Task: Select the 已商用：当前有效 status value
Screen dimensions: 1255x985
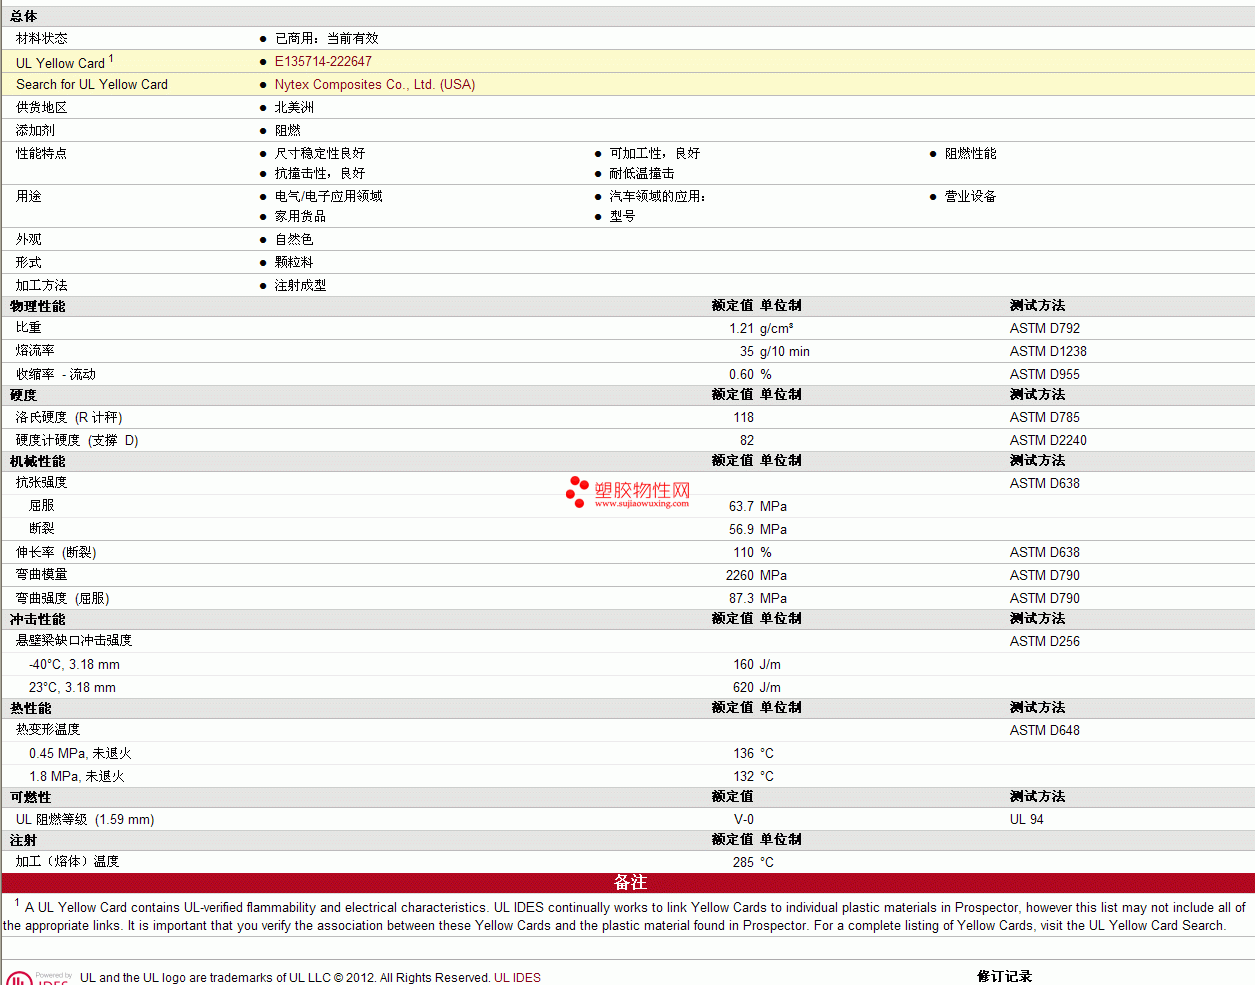Action: click(x=327, y=38)
